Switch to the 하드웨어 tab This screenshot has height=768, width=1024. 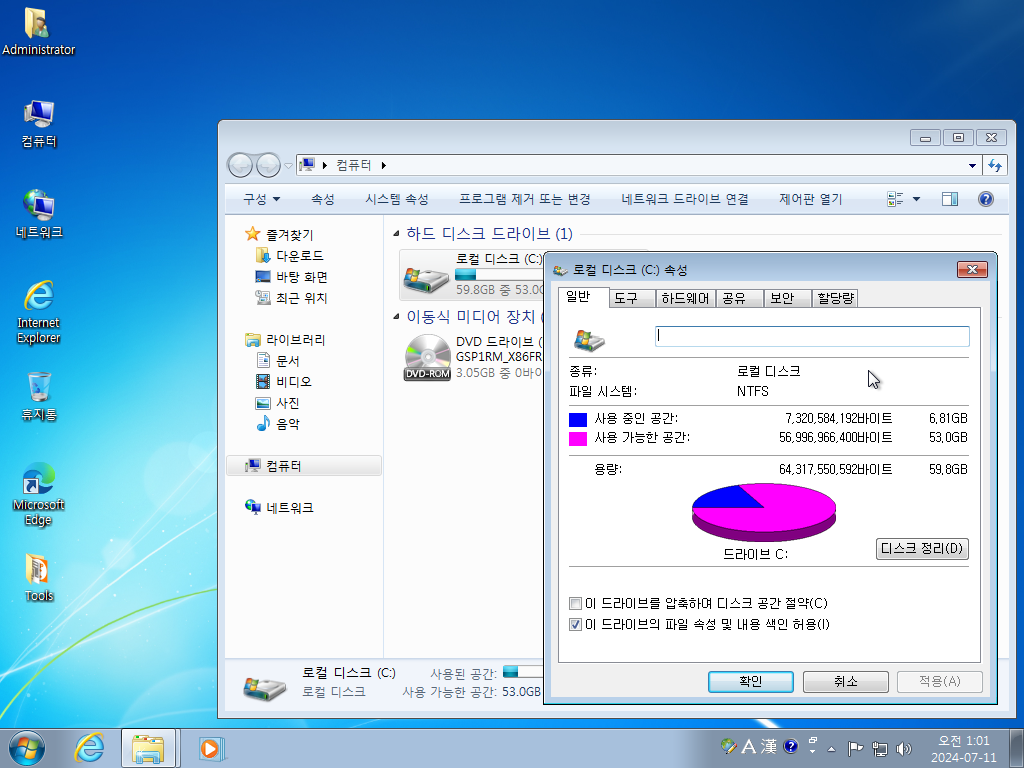pyautogui.click(x=685, y=298)
